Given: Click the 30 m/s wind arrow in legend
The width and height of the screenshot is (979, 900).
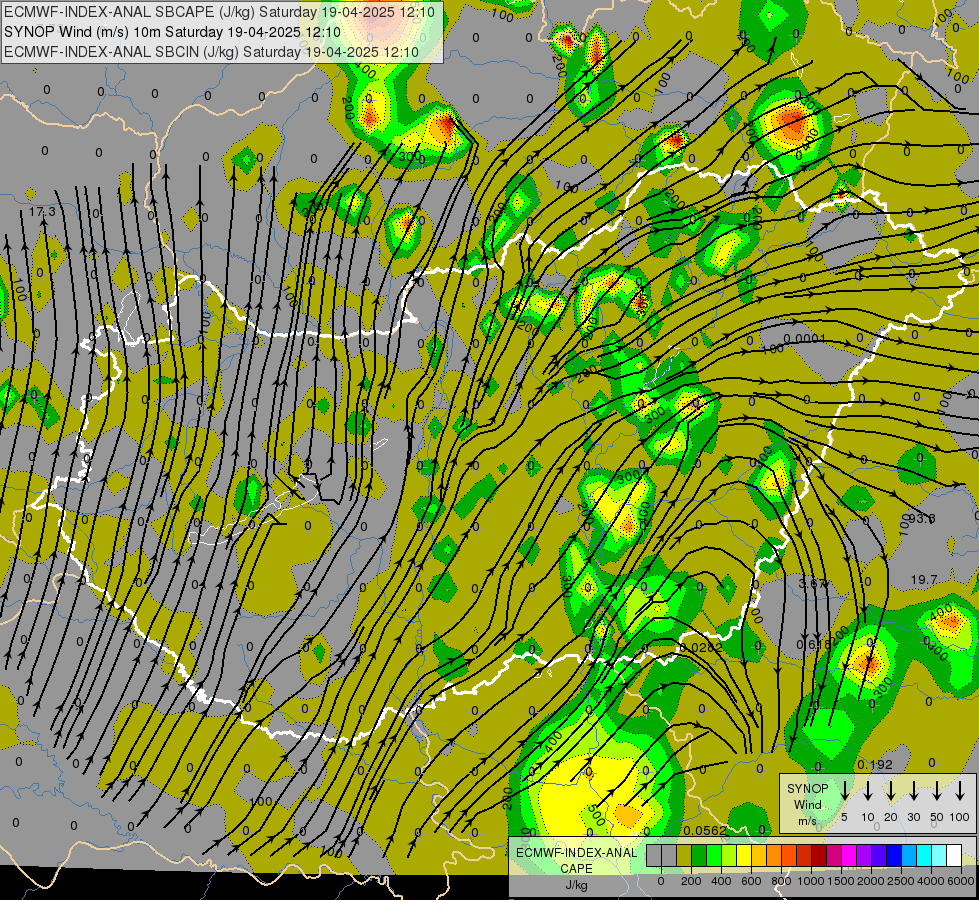Looking at the screenshot, I should coord(913,790).
